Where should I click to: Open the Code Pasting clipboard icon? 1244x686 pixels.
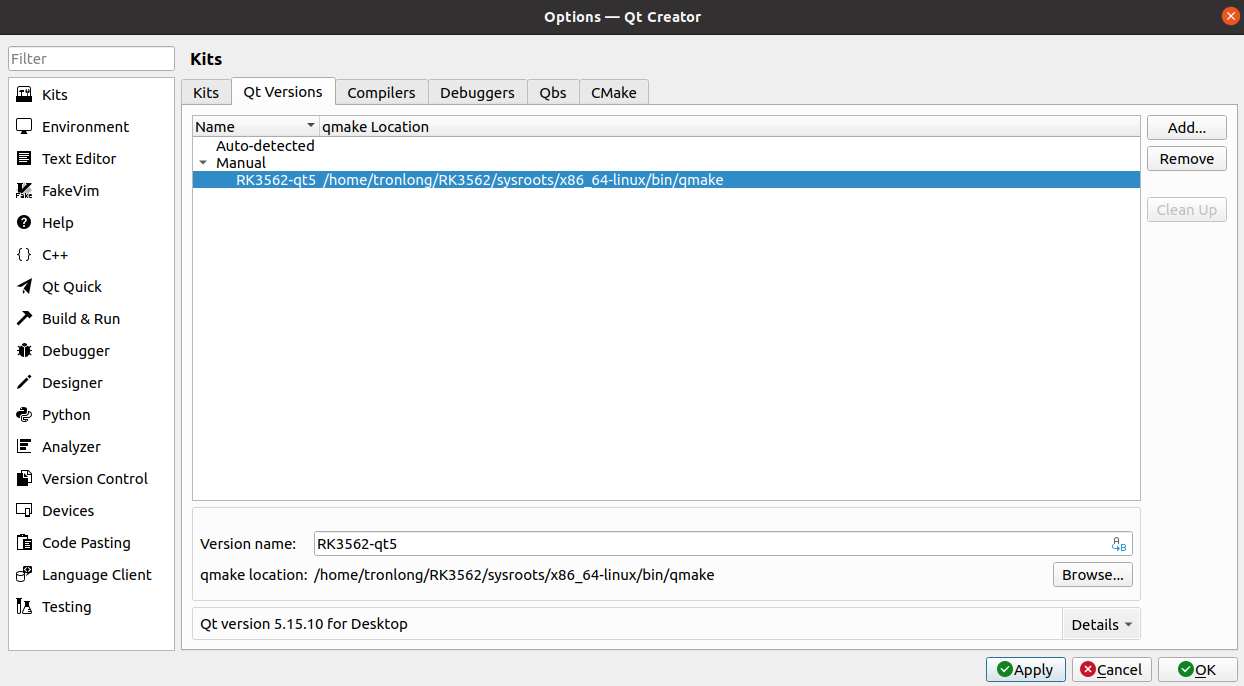click(25, 543)
